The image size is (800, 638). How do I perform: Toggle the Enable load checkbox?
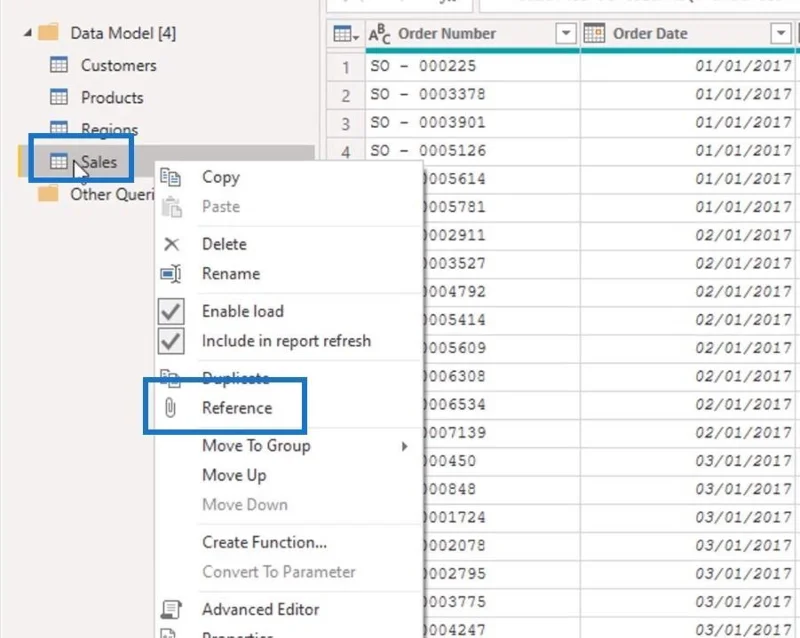pos(171,311)
